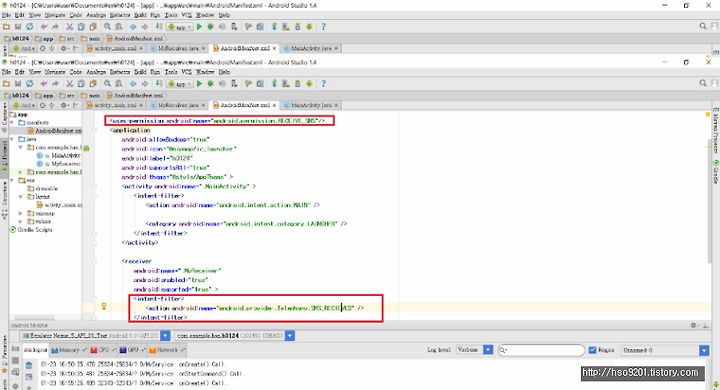Click Help question mark in back window toolbar
Viewport: 720px width, 390px height.
coord(323,27)
